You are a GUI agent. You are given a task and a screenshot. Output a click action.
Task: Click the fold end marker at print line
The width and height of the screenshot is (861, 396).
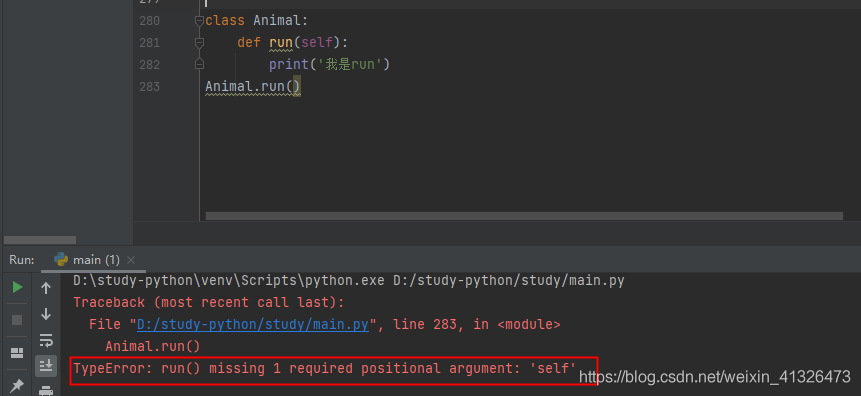pos(199,65)
